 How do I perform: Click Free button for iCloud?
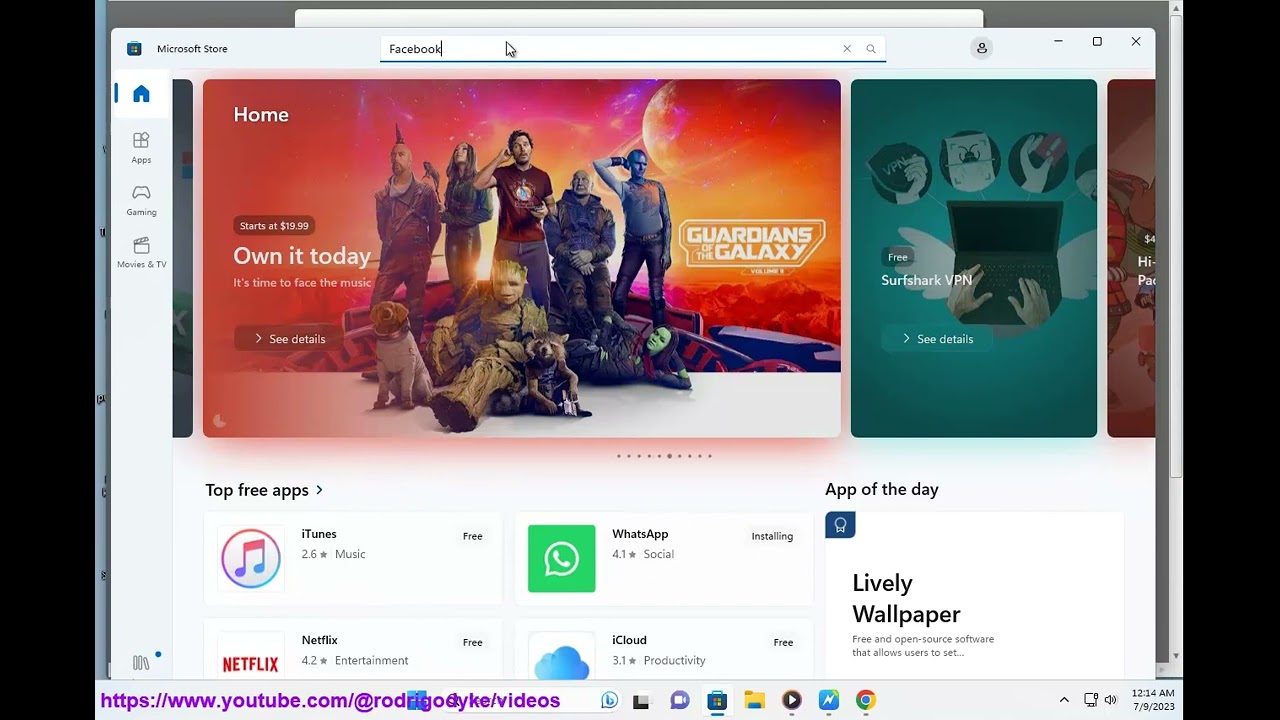[x=783, y=642]
